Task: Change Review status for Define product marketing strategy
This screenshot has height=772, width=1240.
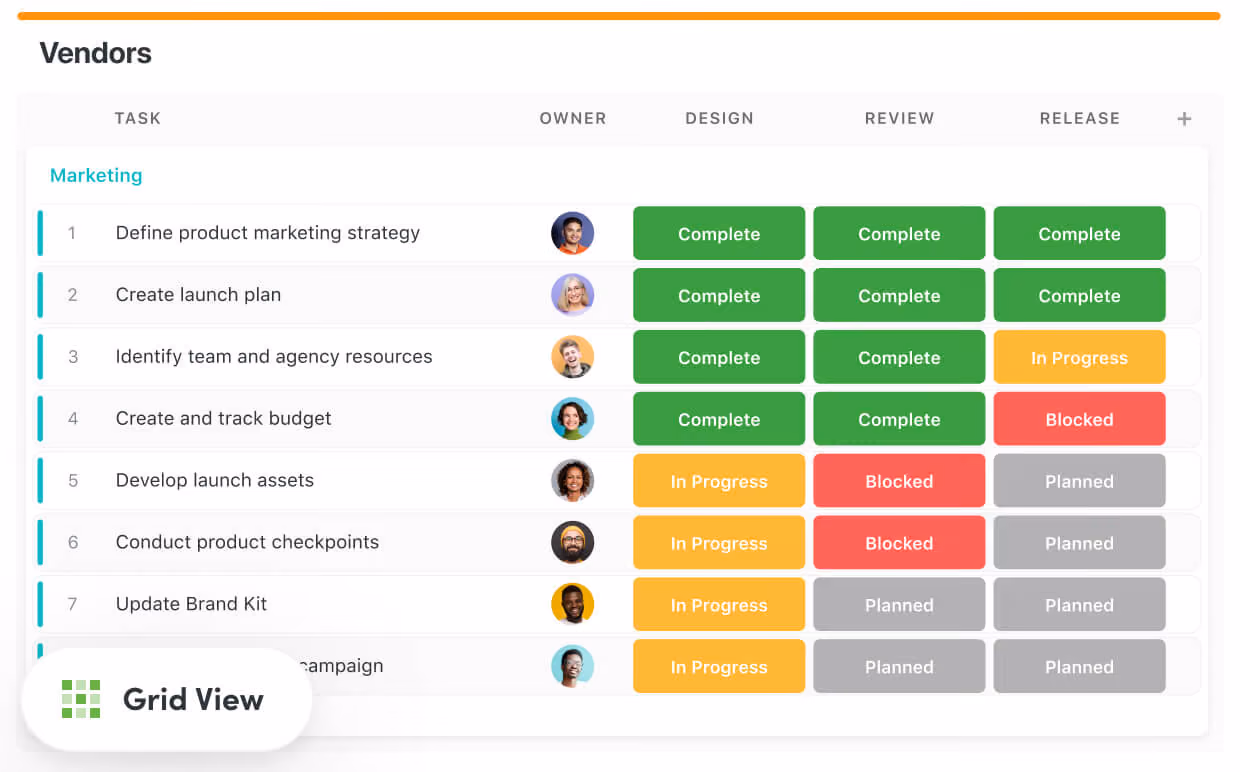Action: coord(899,233)
